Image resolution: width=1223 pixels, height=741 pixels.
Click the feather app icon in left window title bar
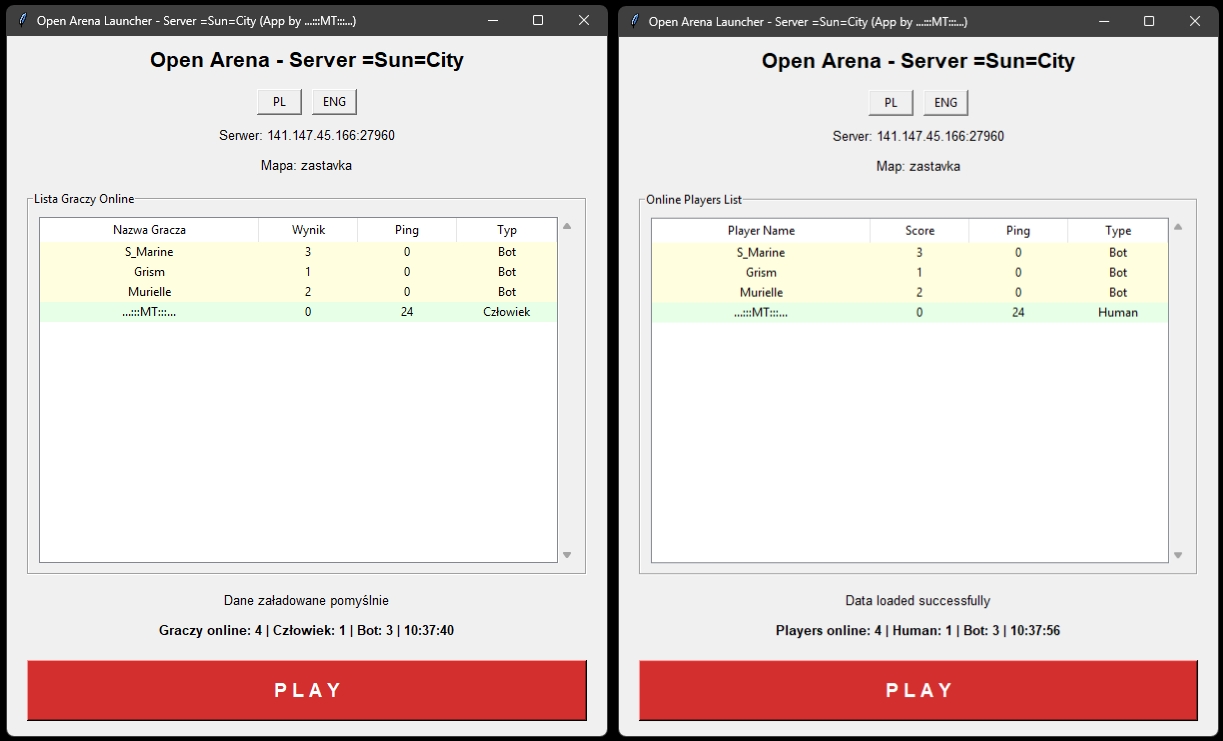pyautogui.click(x=22, y=20)
